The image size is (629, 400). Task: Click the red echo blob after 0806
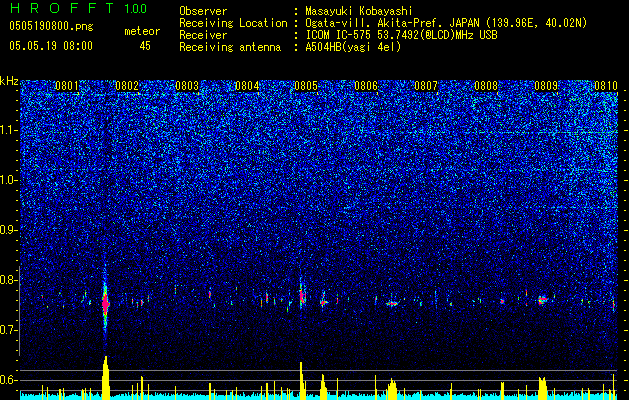pyautogui.click(x=392, y=304)
